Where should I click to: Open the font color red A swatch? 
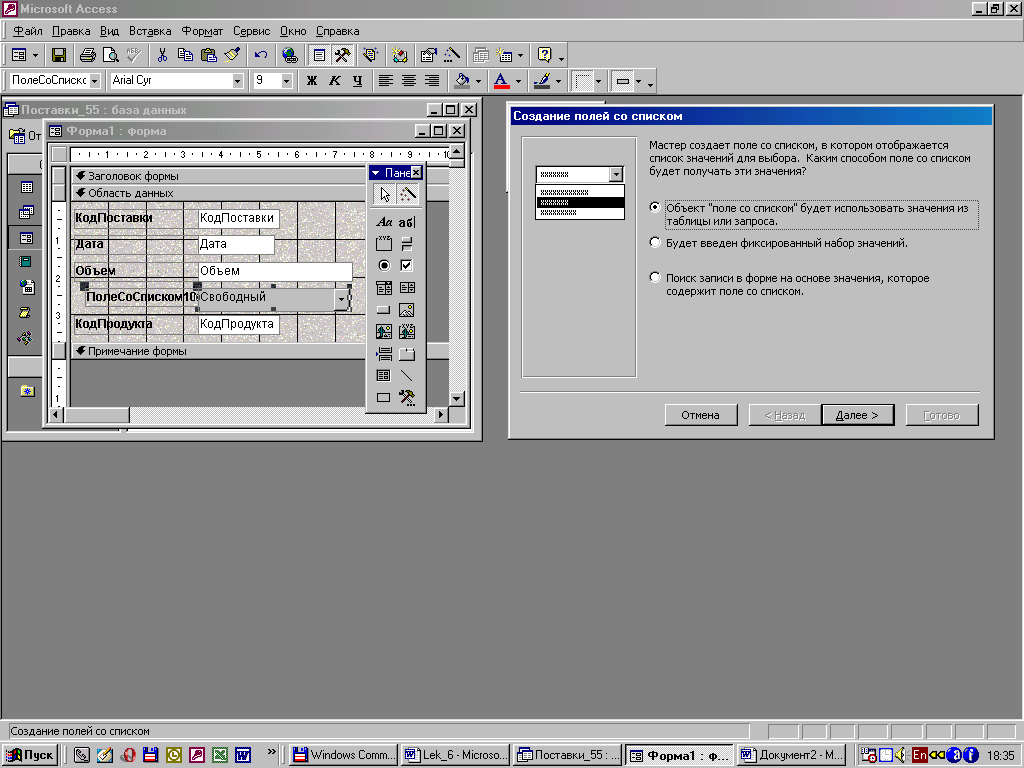[501, 81]
